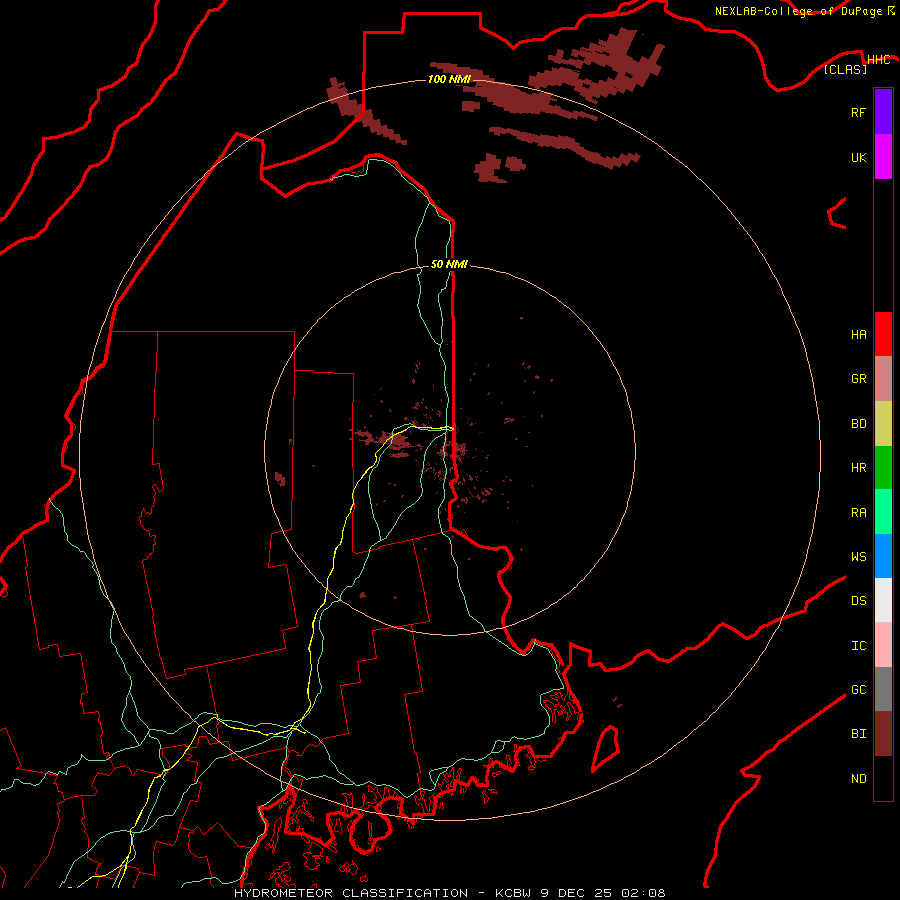900x900 pixels.
Task: Click the 'BI' legend label text
Action: [858, 734]
